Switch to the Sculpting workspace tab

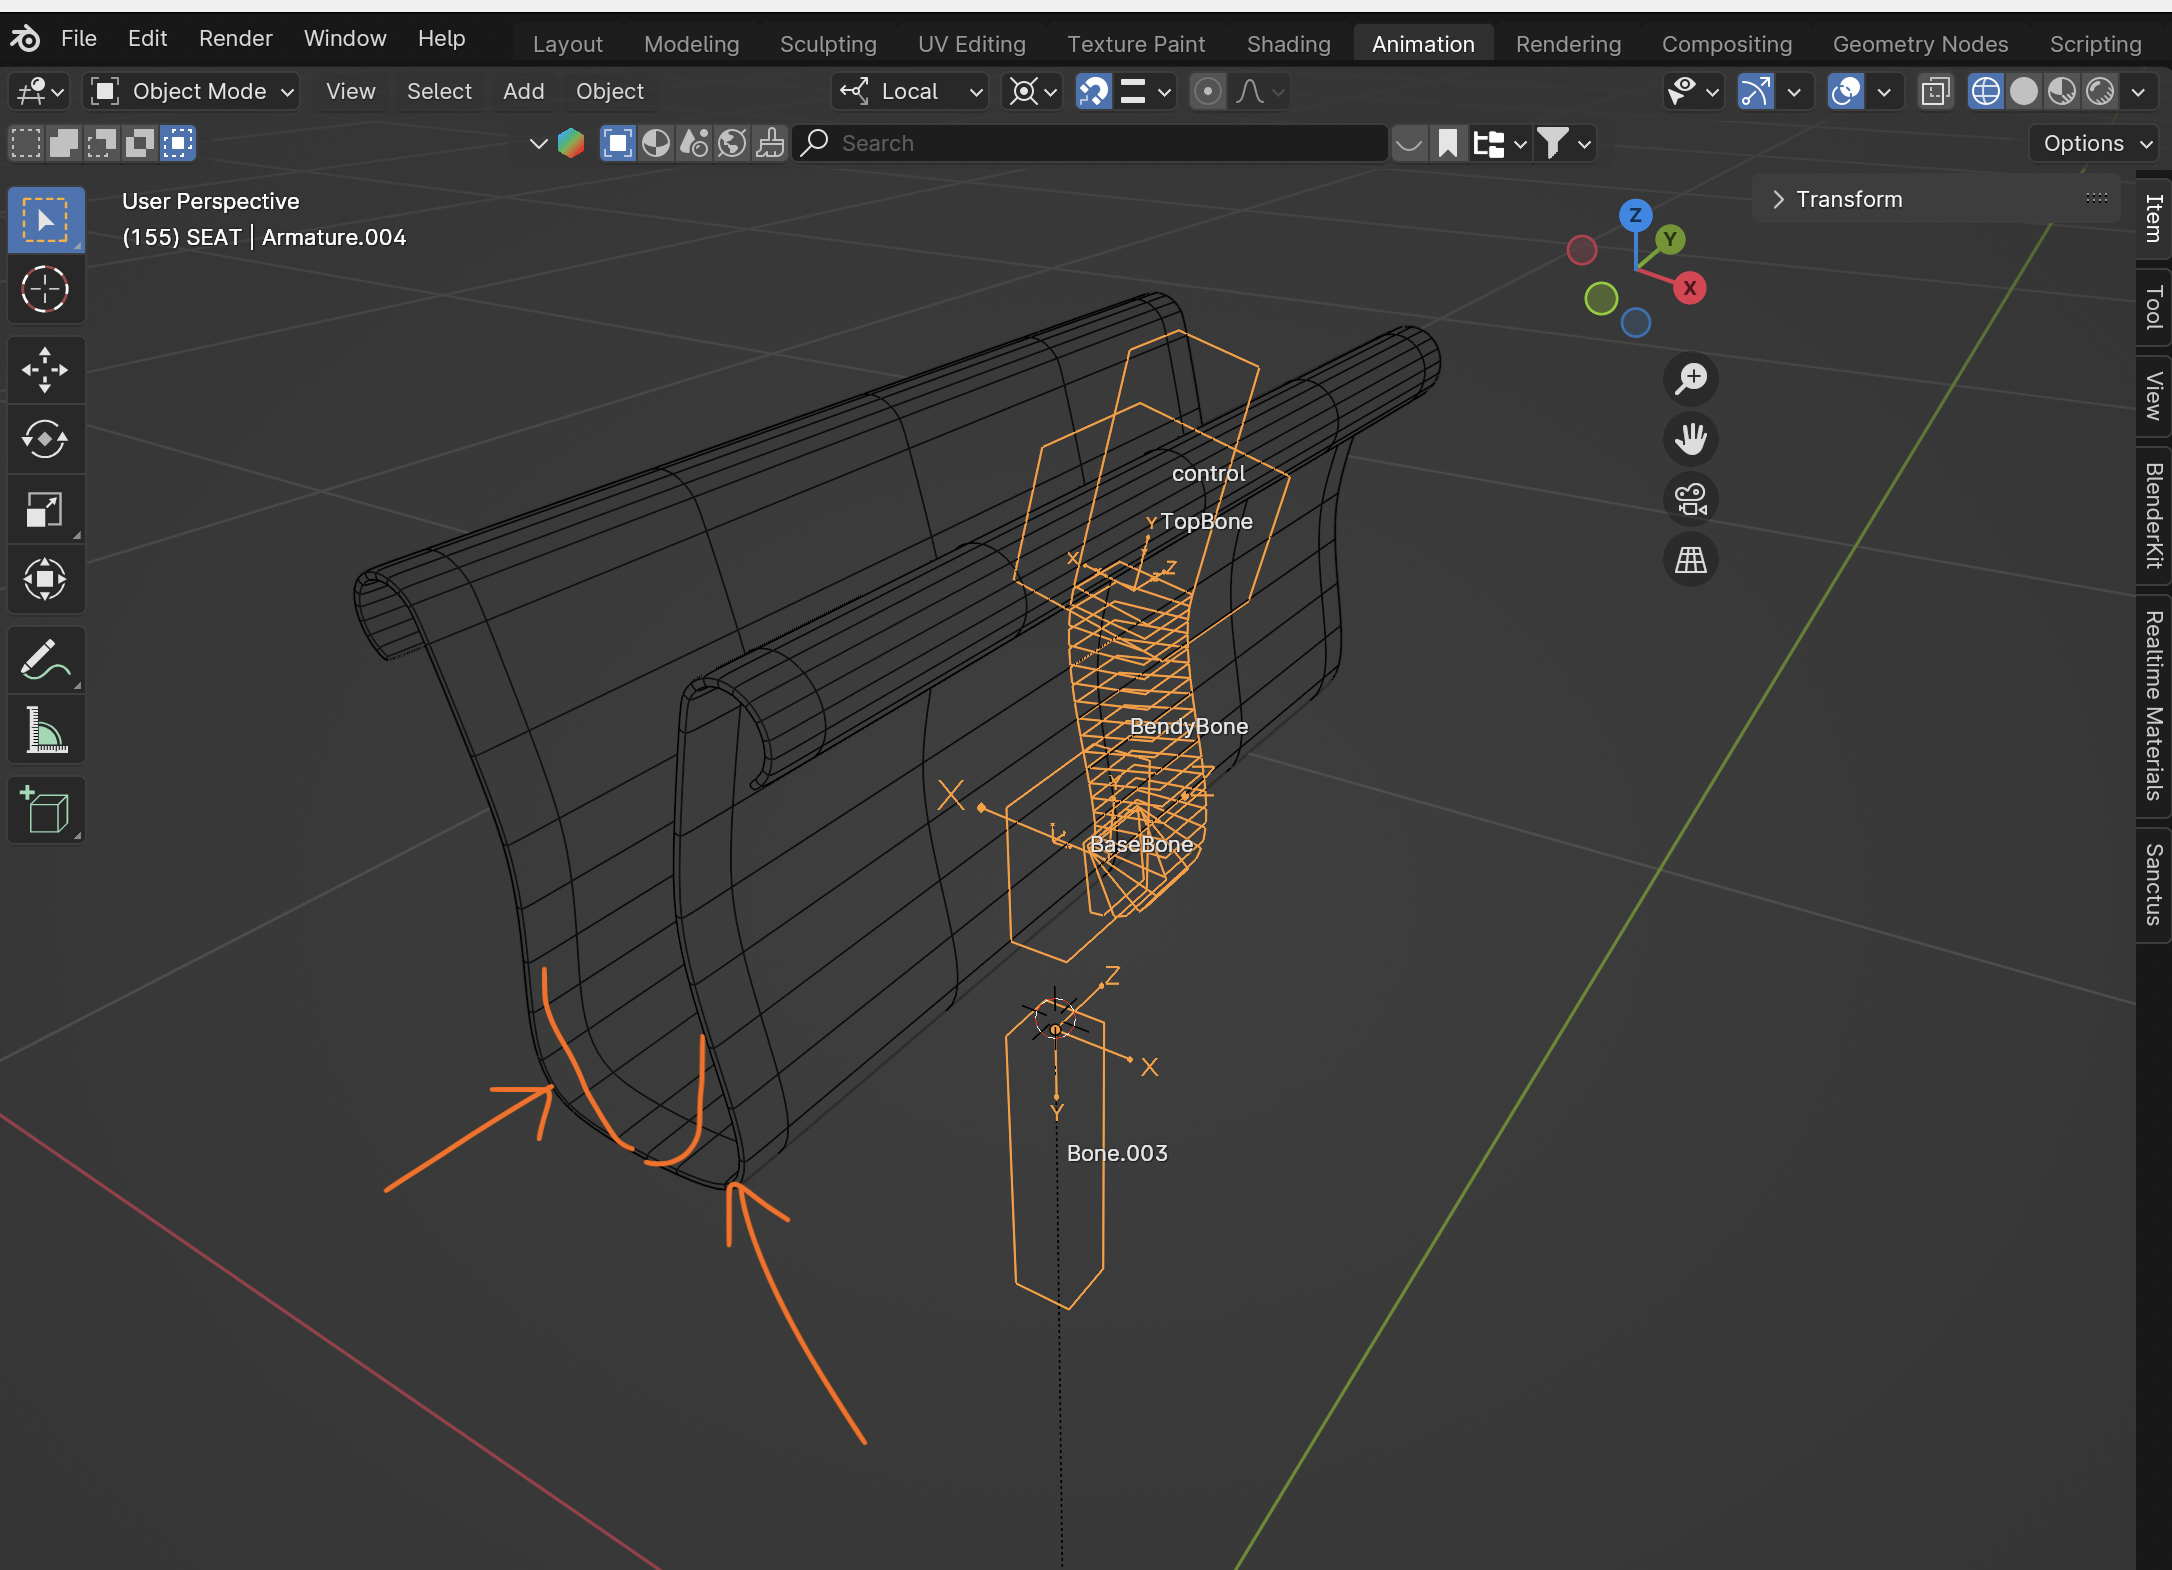coord(828,44)
